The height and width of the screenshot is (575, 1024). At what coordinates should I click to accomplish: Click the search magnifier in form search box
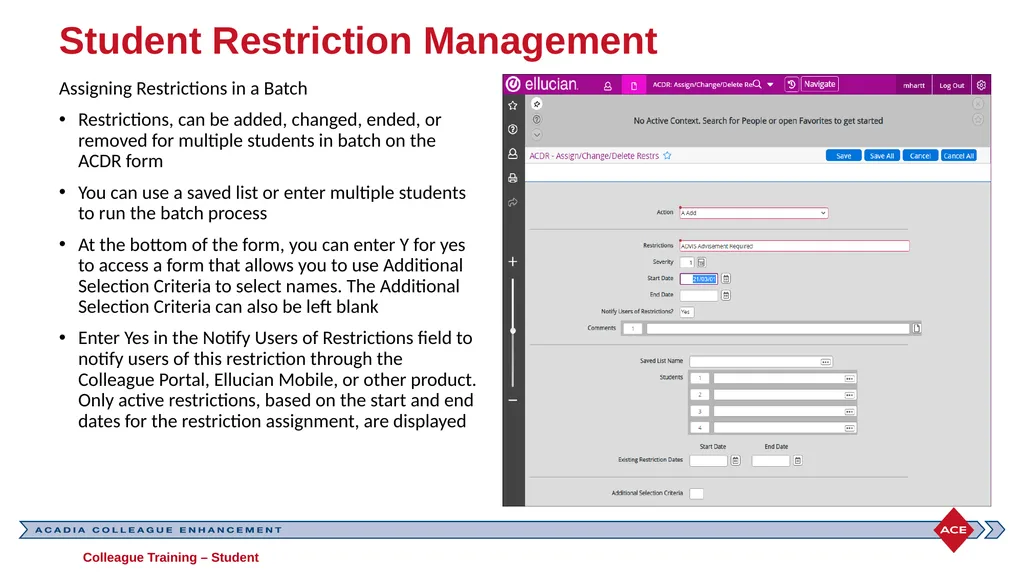(758, 84)
